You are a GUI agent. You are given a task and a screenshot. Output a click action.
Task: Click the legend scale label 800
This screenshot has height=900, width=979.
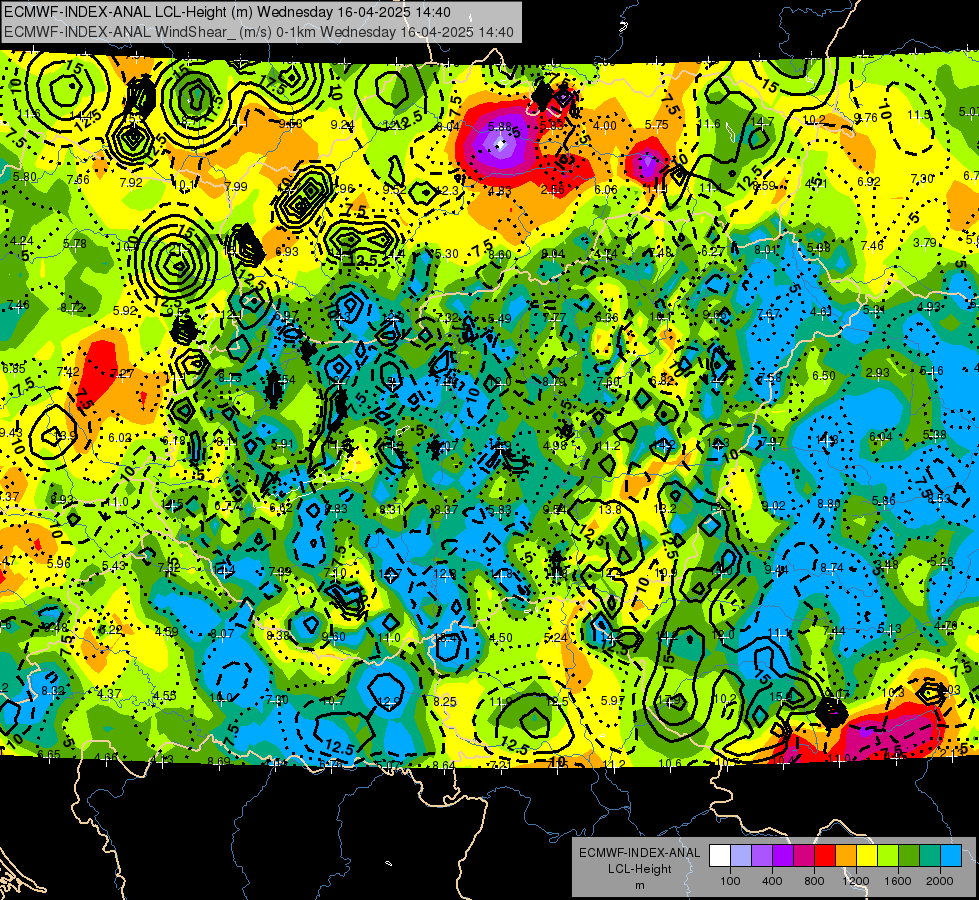814,881
